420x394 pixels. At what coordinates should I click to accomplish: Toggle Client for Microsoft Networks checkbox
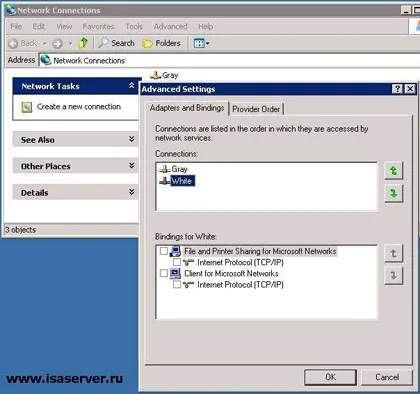click(163, 273)
